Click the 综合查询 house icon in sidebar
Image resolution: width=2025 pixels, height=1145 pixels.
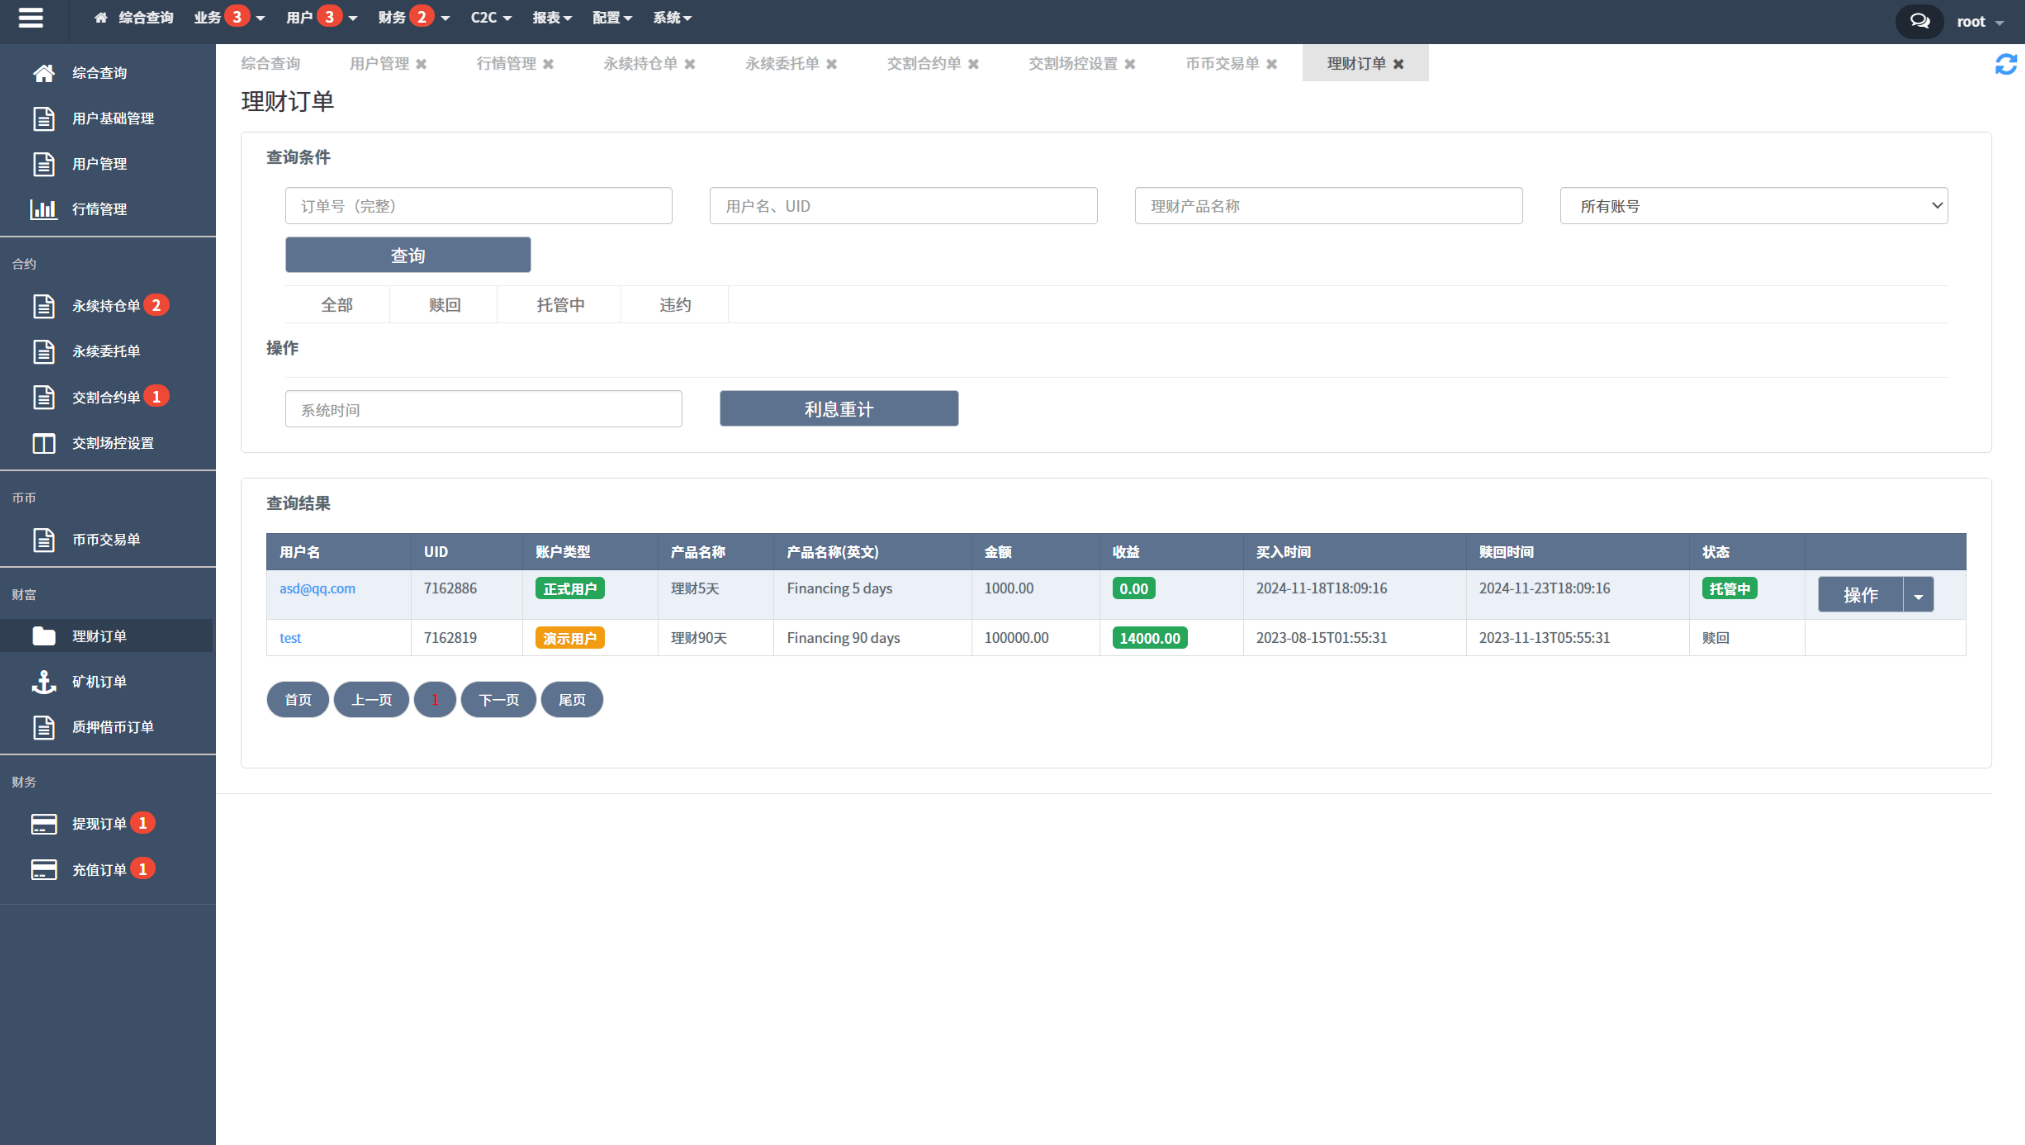(x=44, y=73)
